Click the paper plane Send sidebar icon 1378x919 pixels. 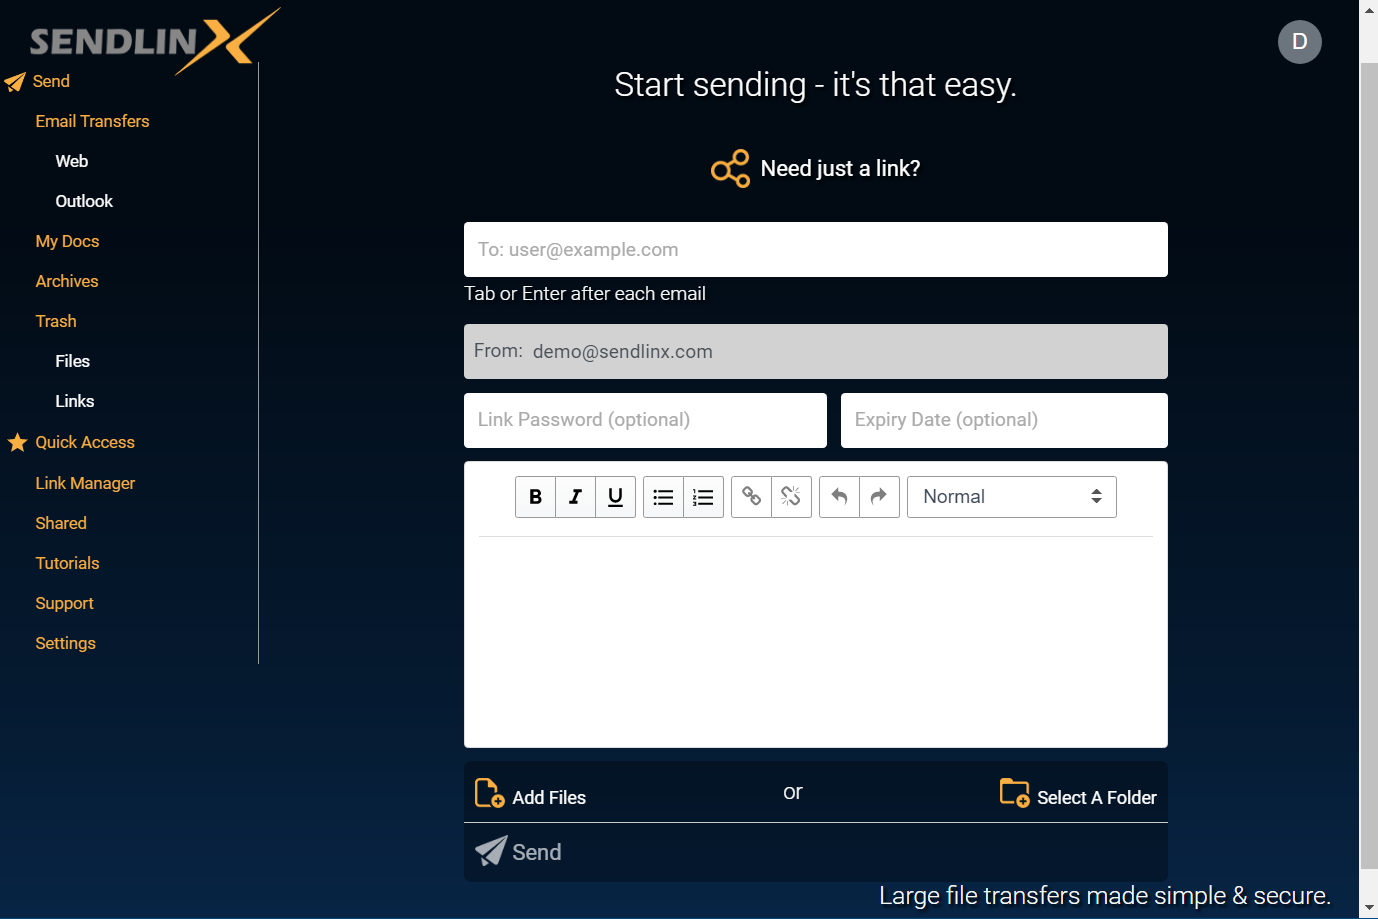15,82
